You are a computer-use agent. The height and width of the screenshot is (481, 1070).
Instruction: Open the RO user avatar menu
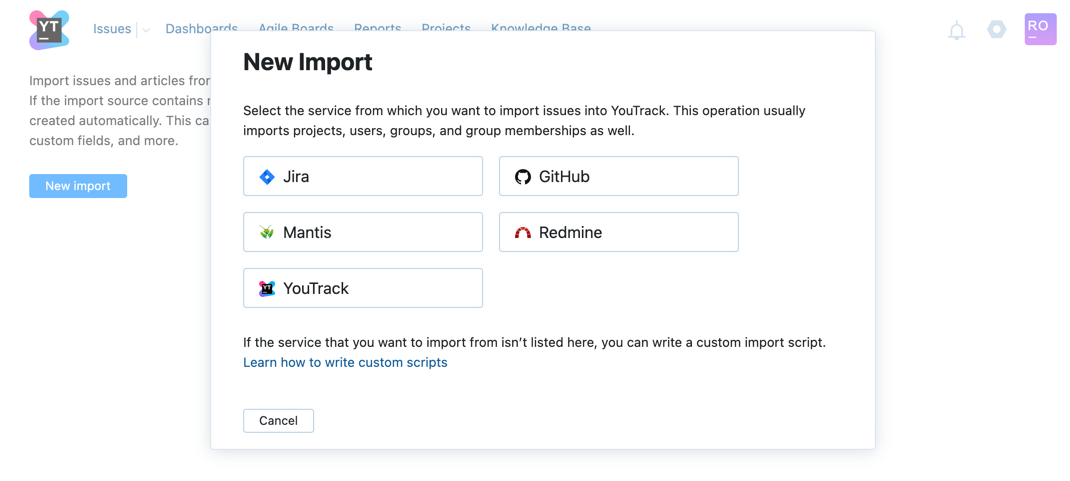[x=1040, y=29]
